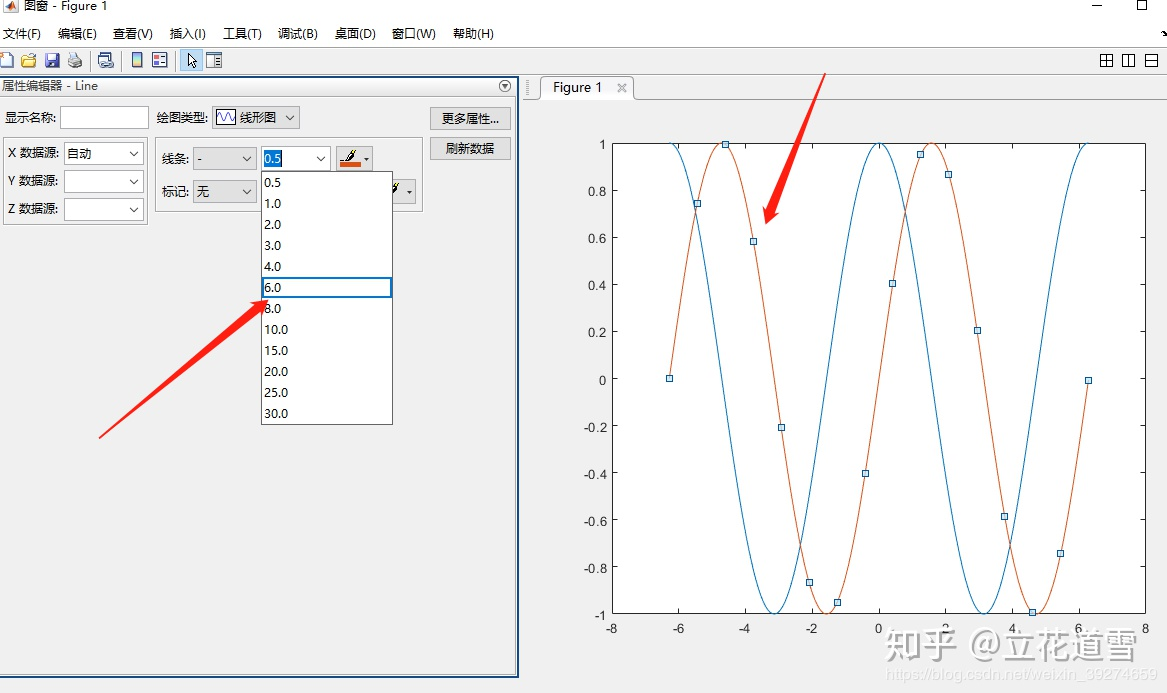The image size is (1167, 693).
Task: Tile figures left/right layout icon
Action: point(1128,60)
